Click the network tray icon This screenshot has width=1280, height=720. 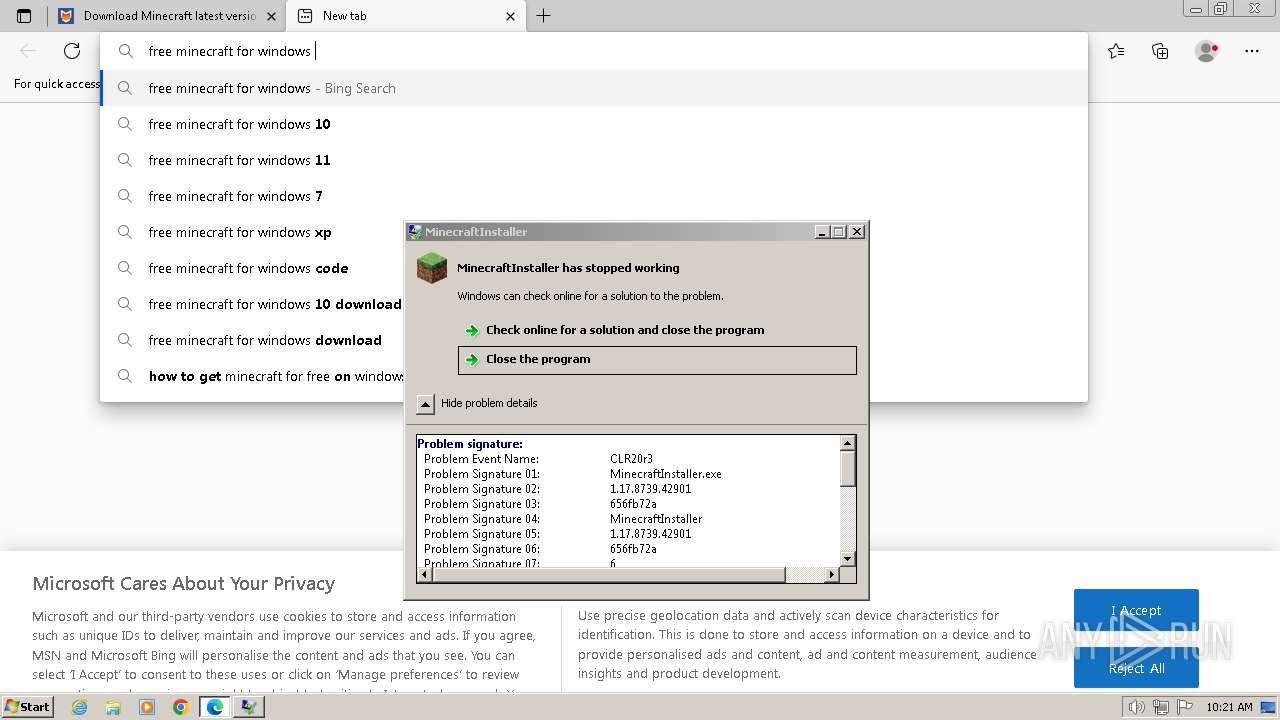[x=1160, y=707]
